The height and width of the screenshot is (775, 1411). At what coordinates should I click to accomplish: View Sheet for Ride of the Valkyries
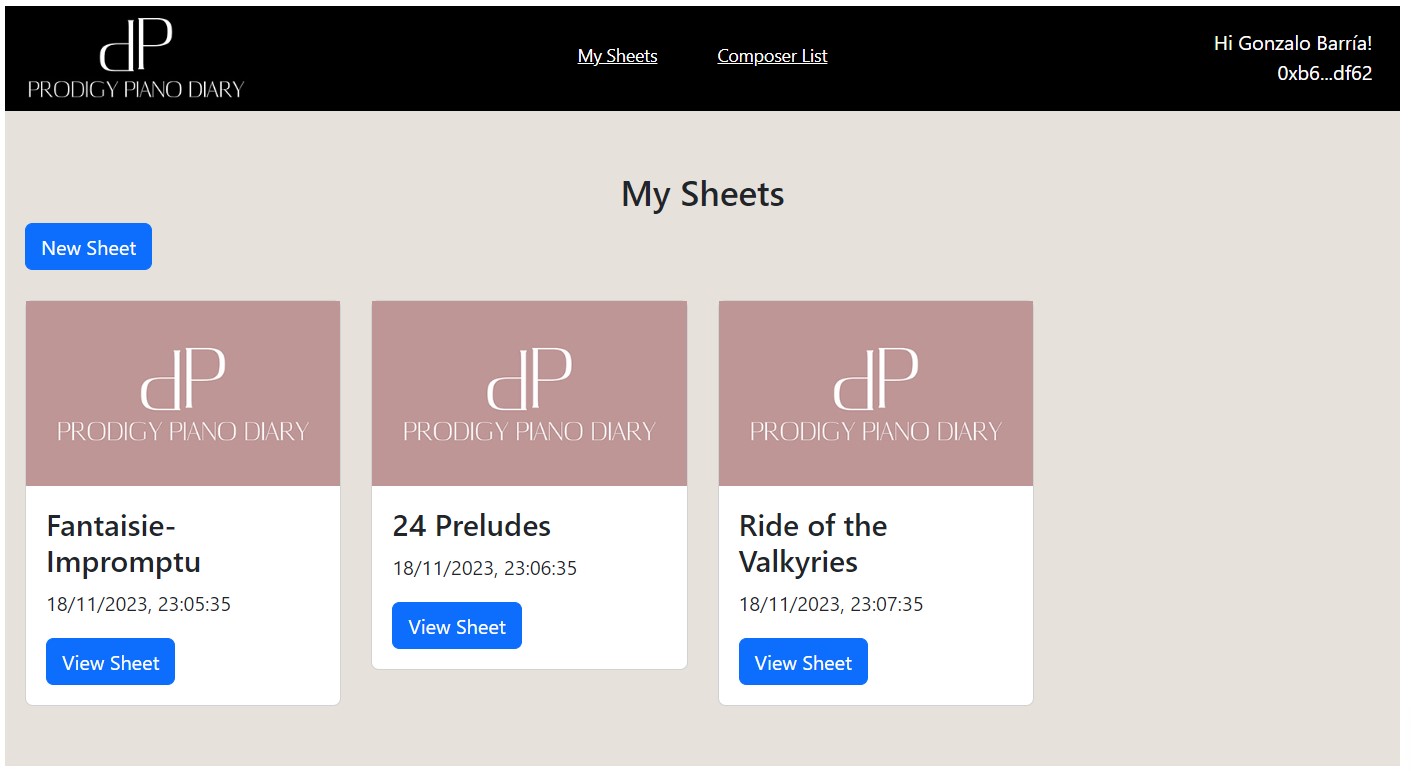click(803, 662)
